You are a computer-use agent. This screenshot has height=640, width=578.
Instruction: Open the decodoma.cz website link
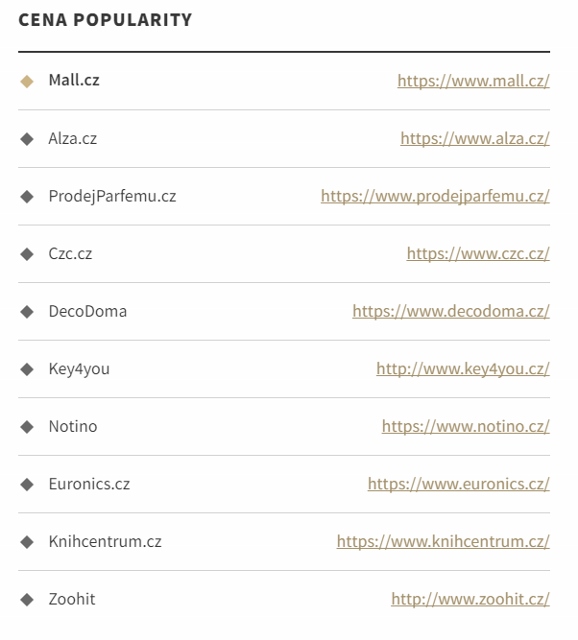[451, 311]
